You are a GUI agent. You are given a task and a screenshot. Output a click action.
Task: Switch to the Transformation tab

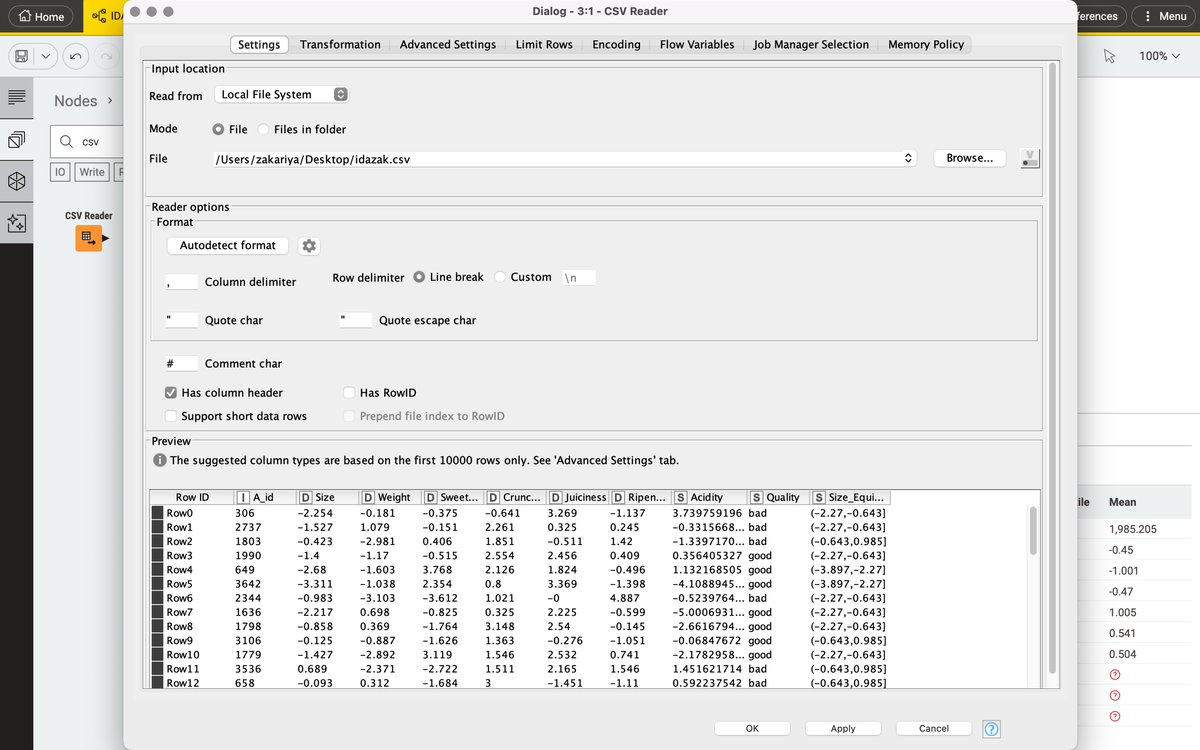[x=340, y=44]
